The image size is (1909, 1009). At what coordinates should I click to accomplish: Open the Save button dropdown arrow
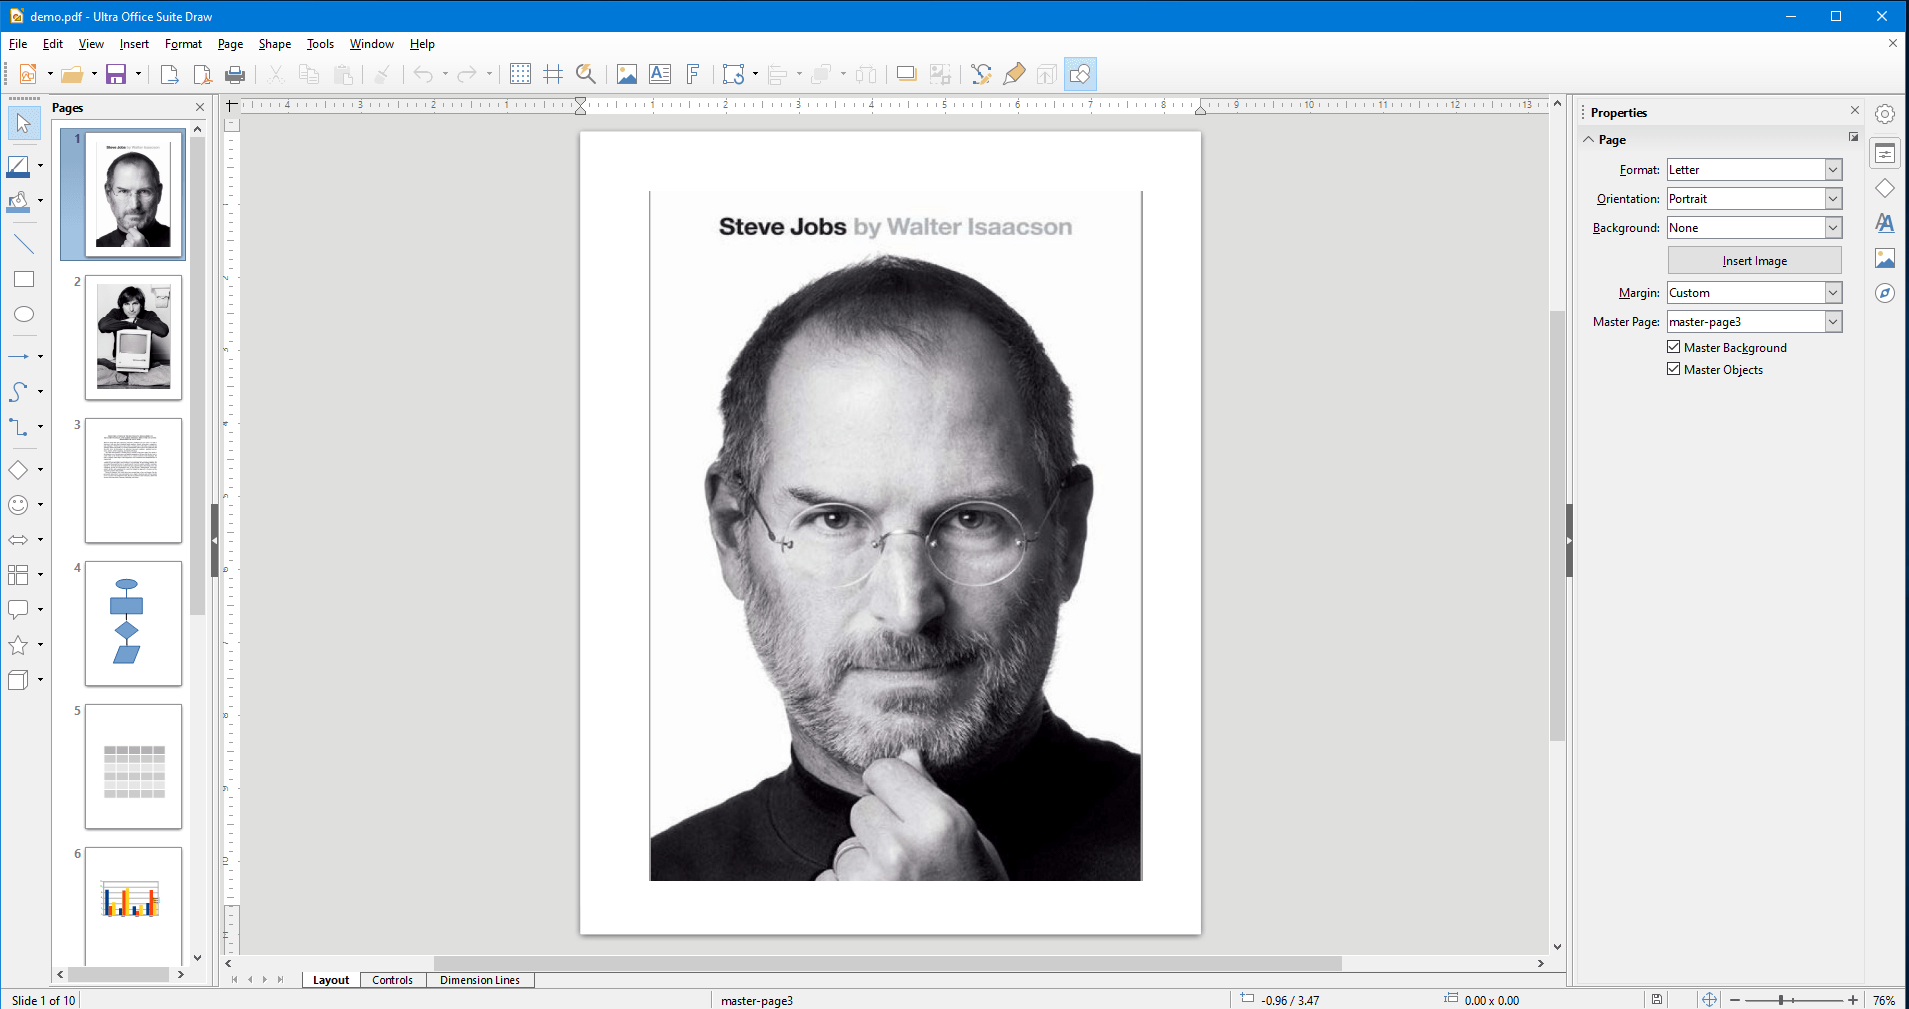pos(138,74)
